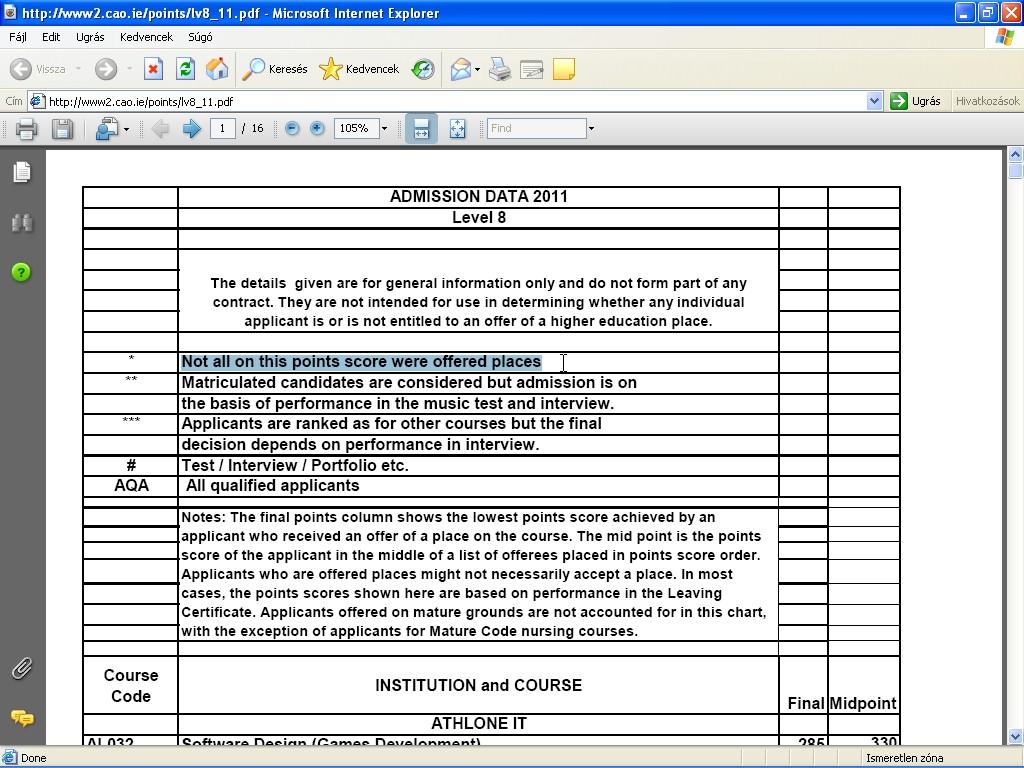The height and width of the screenshot is (768, 1024).
Task: Open the green Help question icon
Action: coord(21,272)
